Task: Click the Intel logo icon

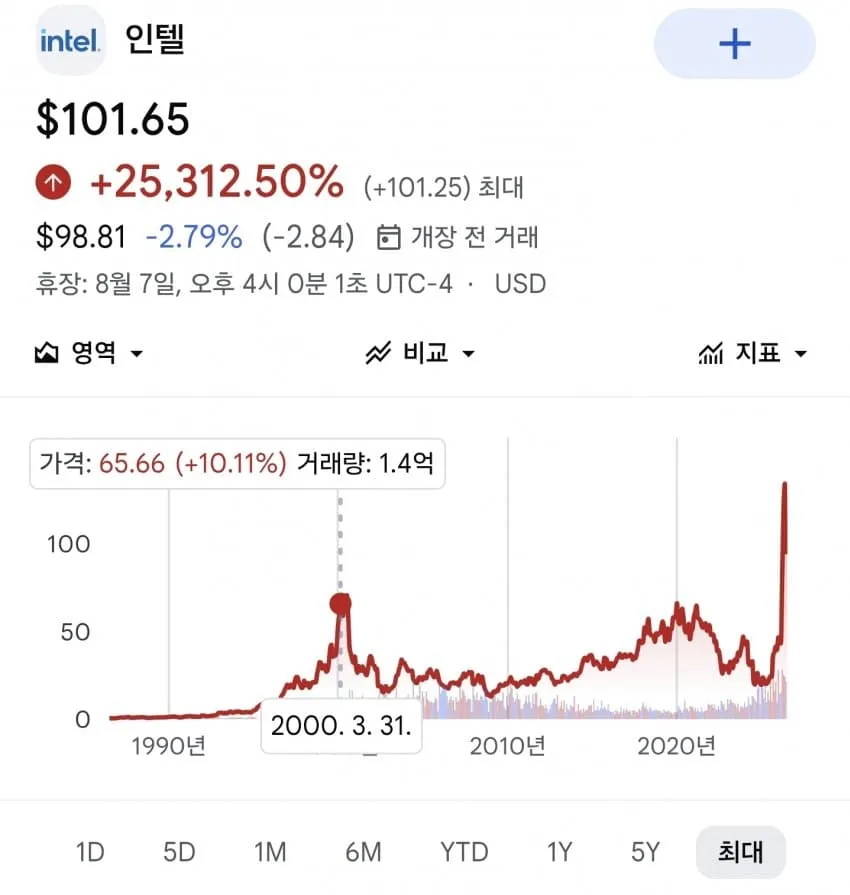Action: [70, 41]
